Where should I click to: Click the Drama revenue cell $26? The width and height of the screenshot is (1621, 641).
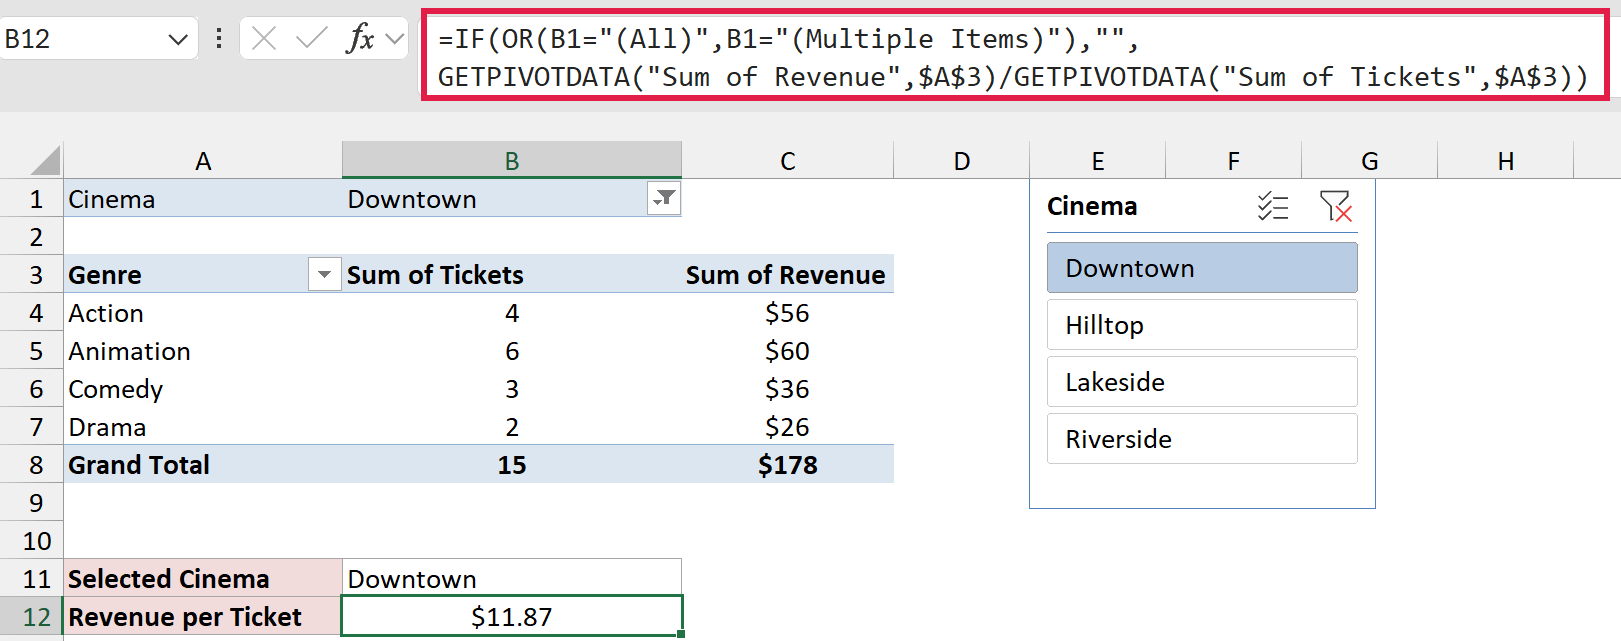coord(788,427)
